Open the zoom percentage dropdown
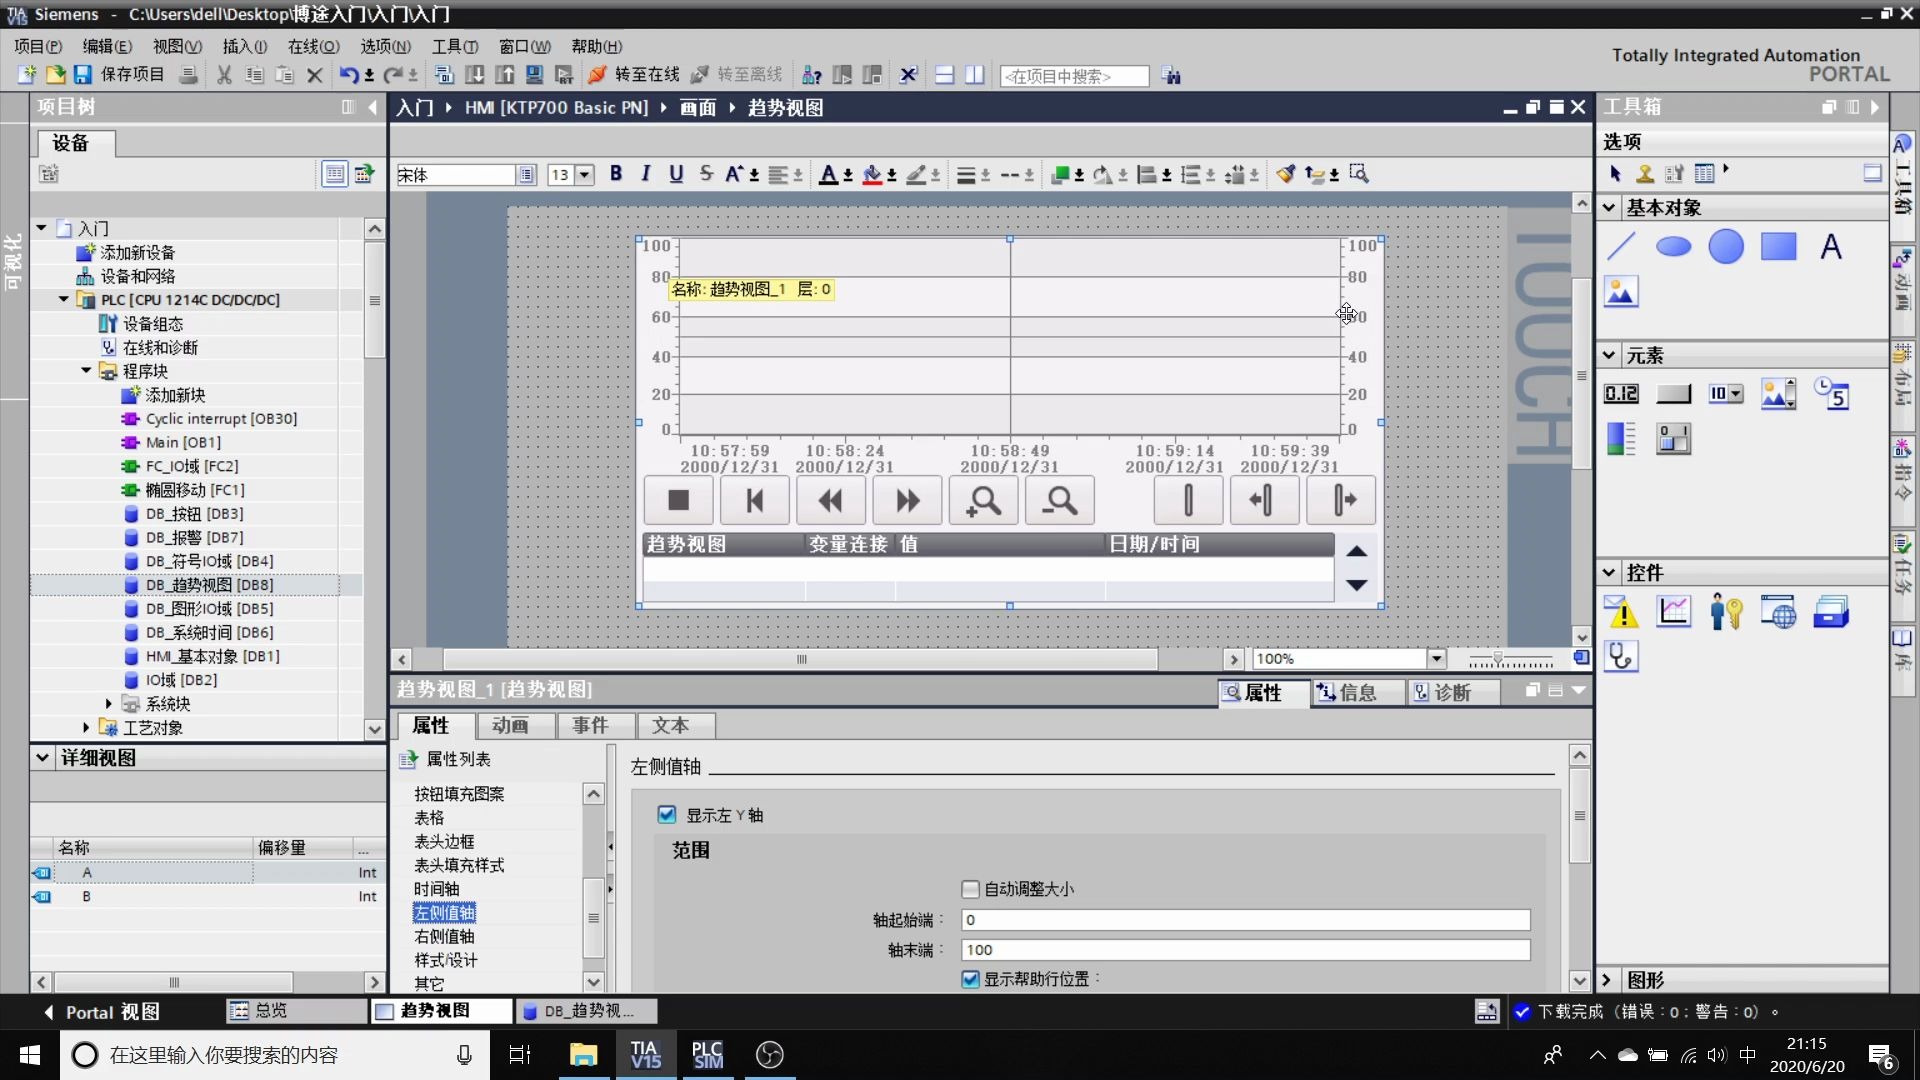Image resolution: width=1920 pixels, height=1080 pixels. (1437, 658)
